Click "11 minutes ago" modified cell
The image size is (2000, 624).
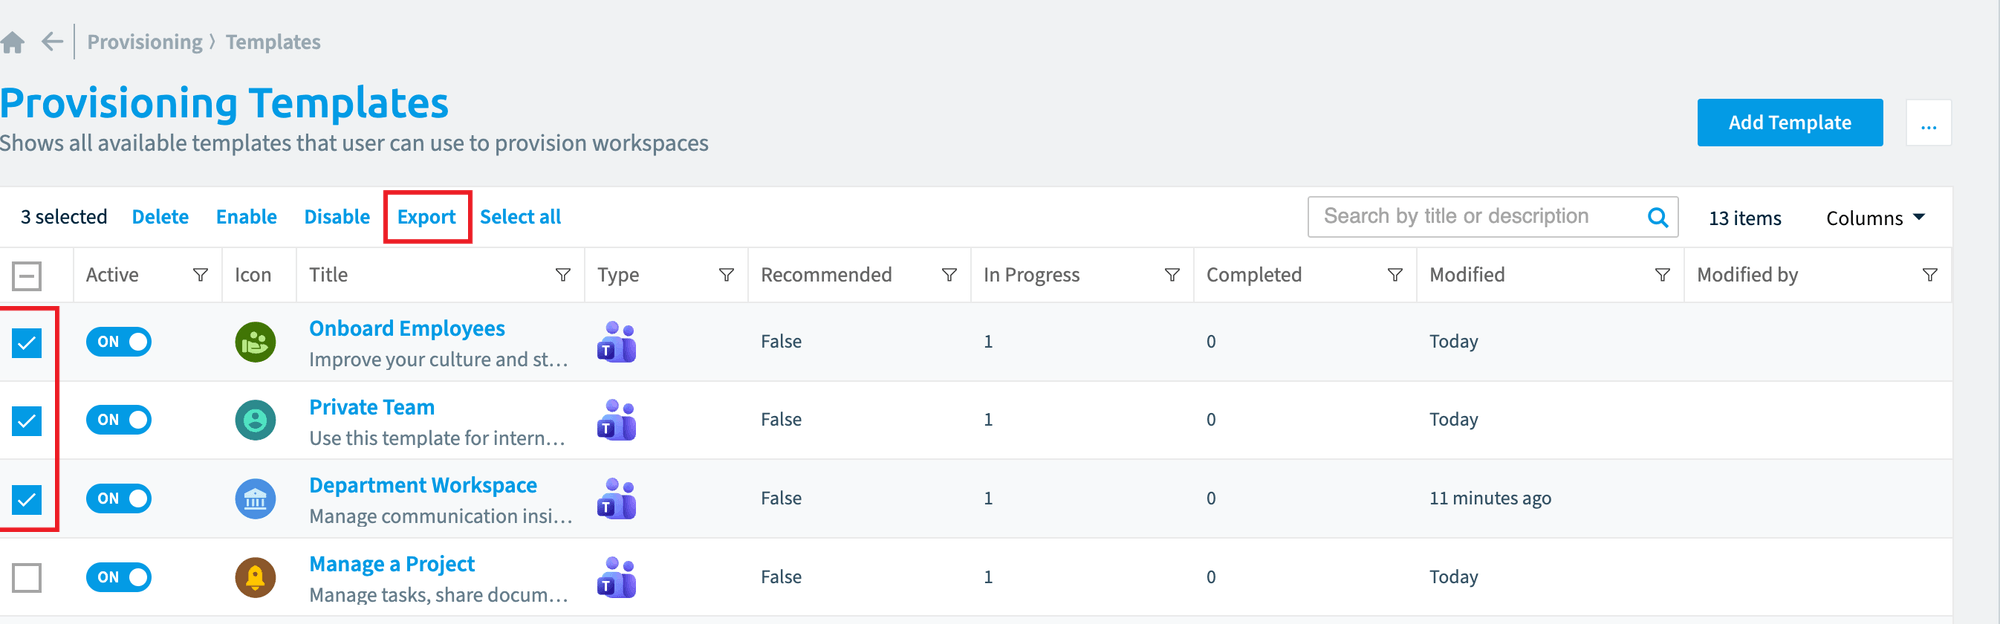click(1490, 498)
